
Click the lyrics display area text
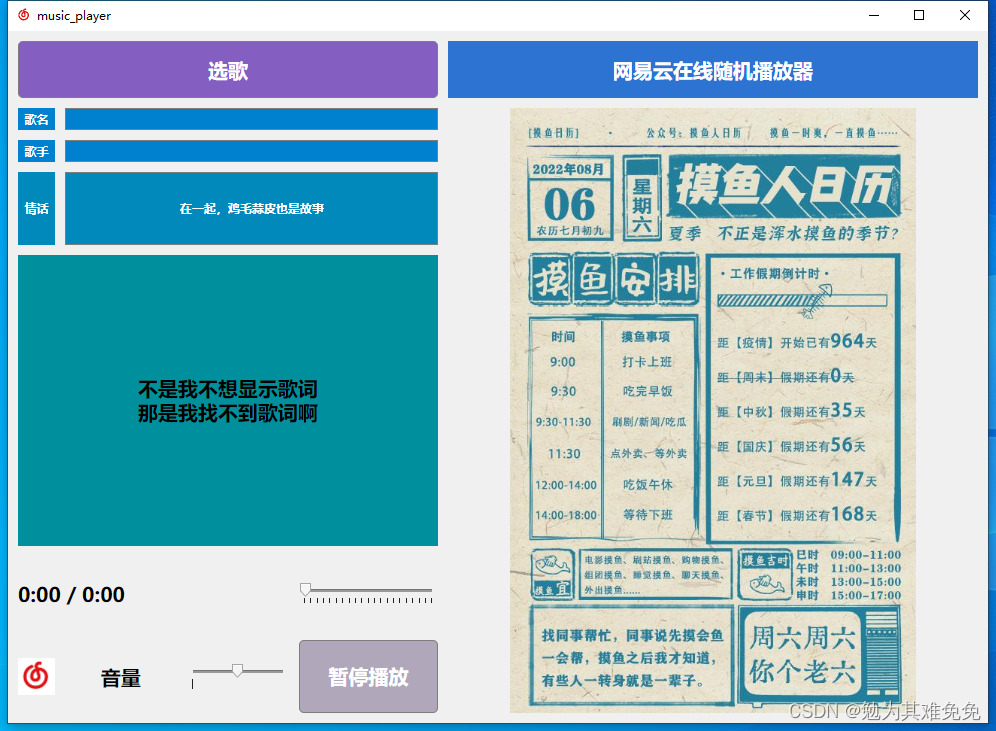(x=227, y=401)
